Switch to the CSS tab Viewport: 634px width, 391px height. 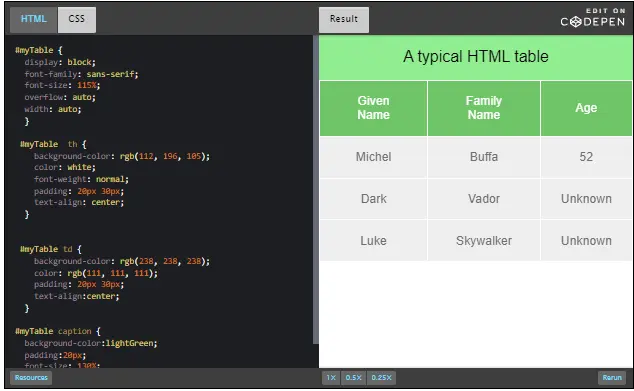(x=76, y=19)
